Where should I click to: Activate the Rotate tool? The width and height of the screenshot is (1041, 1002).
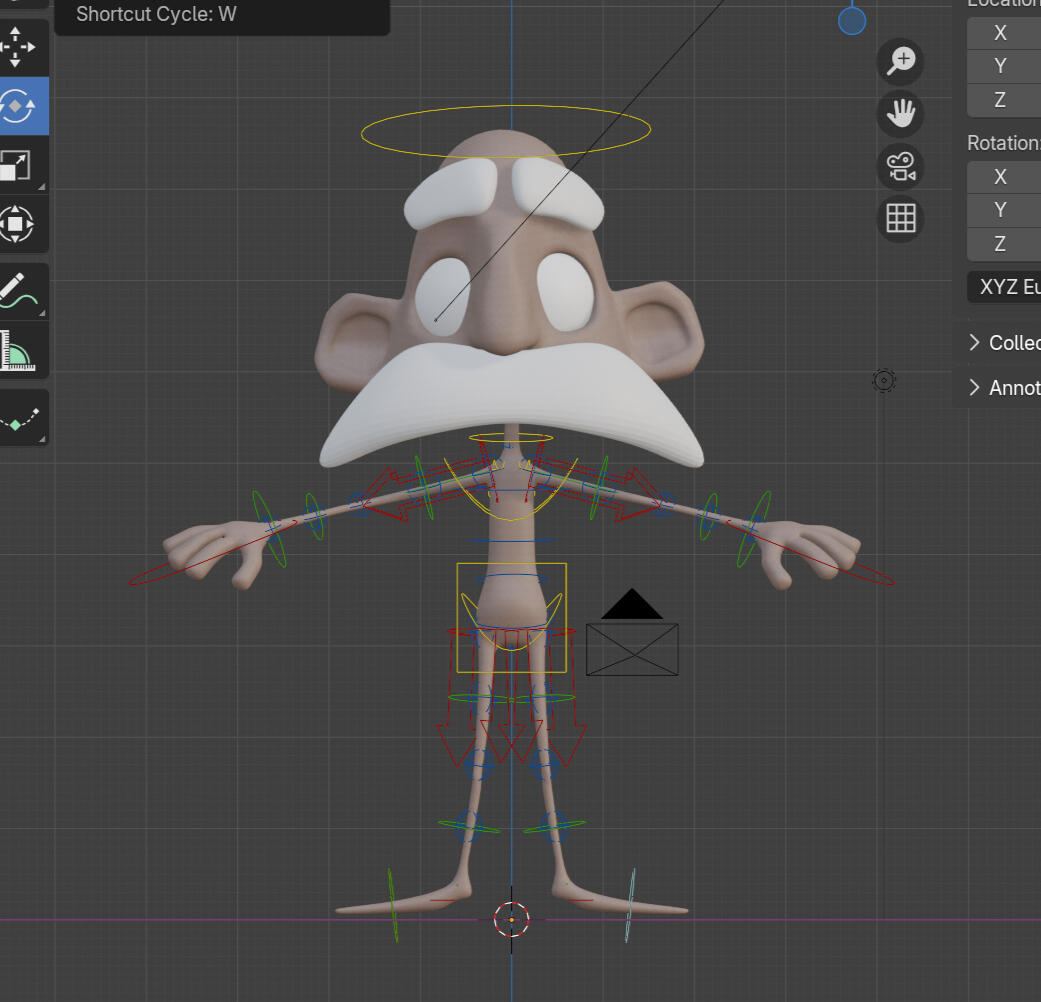18,105
